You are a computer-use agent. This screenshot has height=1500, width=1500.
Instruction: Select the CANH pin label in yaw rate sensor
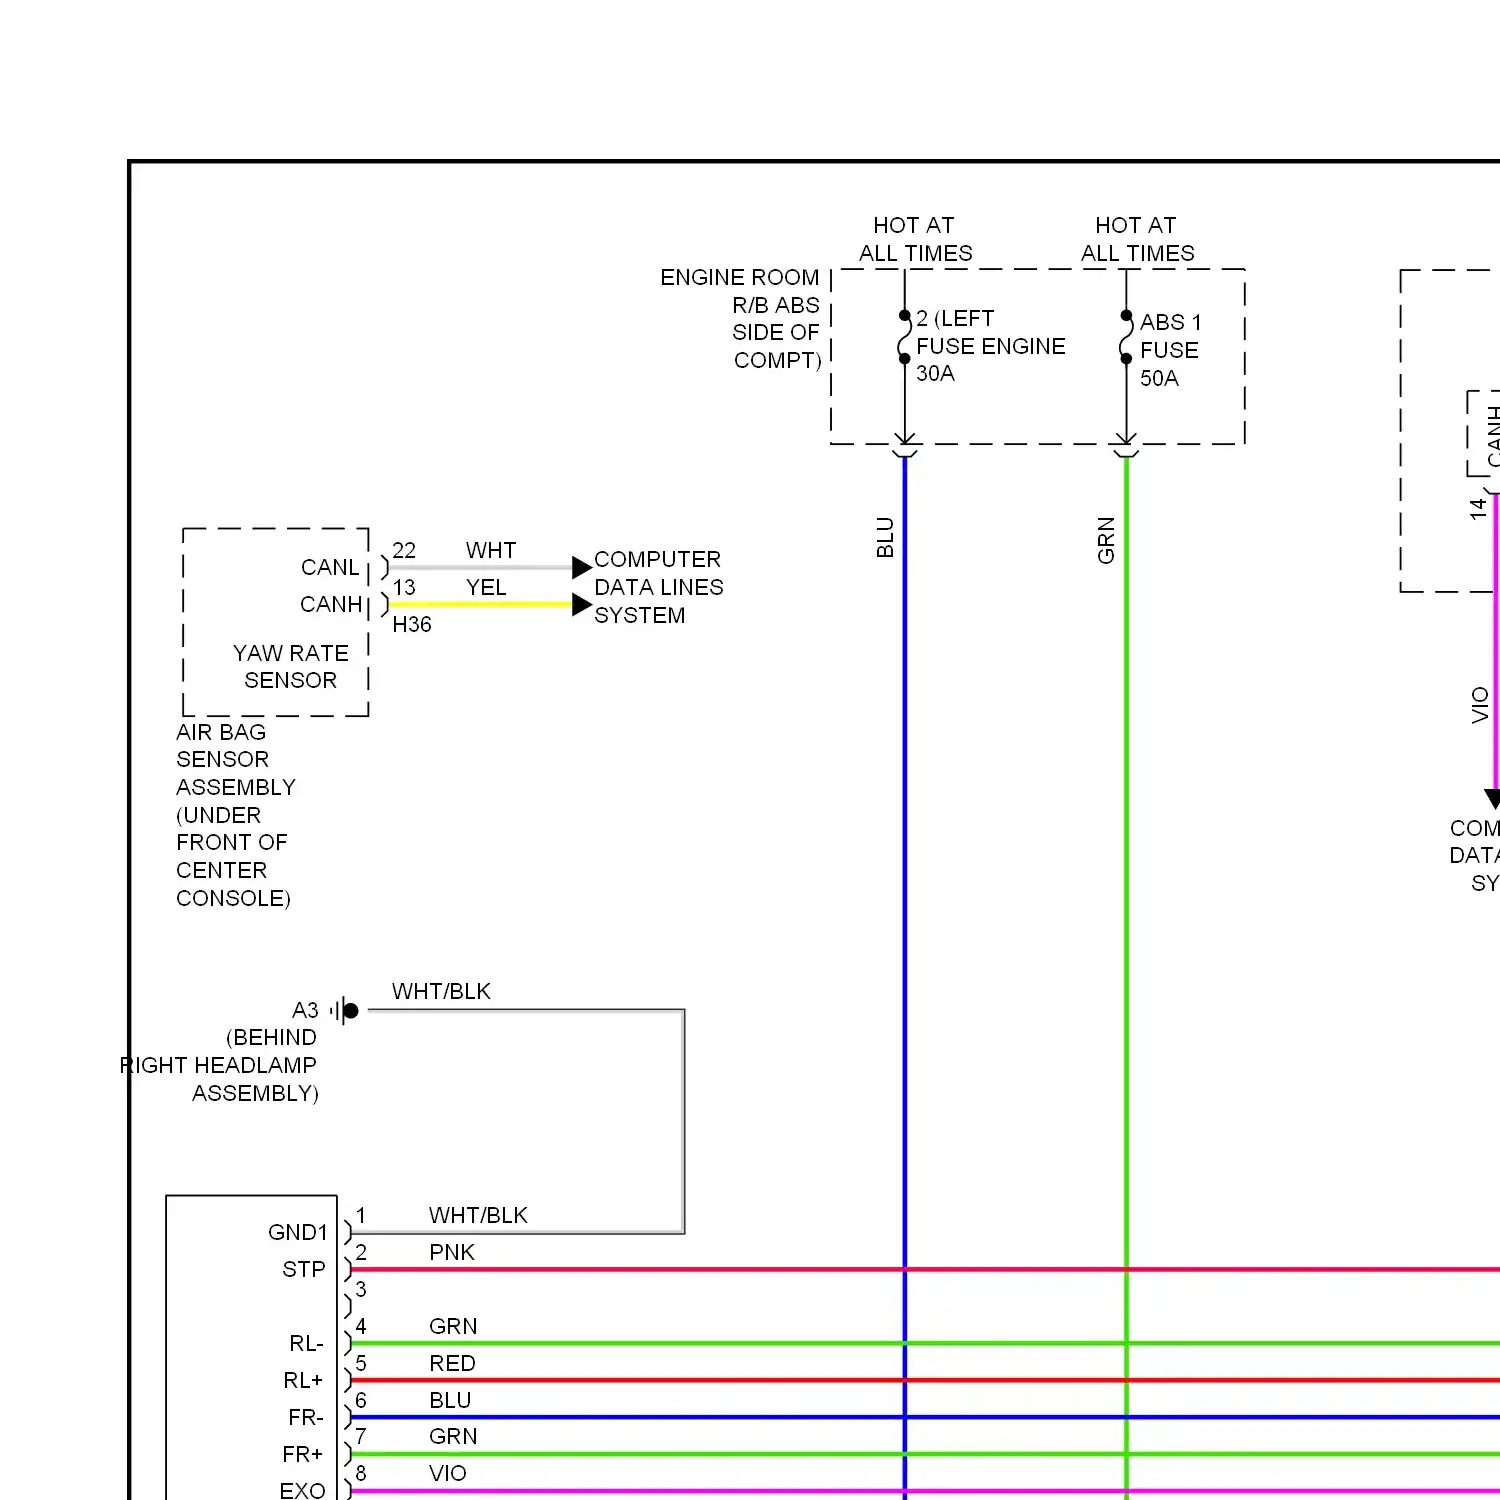331,605
